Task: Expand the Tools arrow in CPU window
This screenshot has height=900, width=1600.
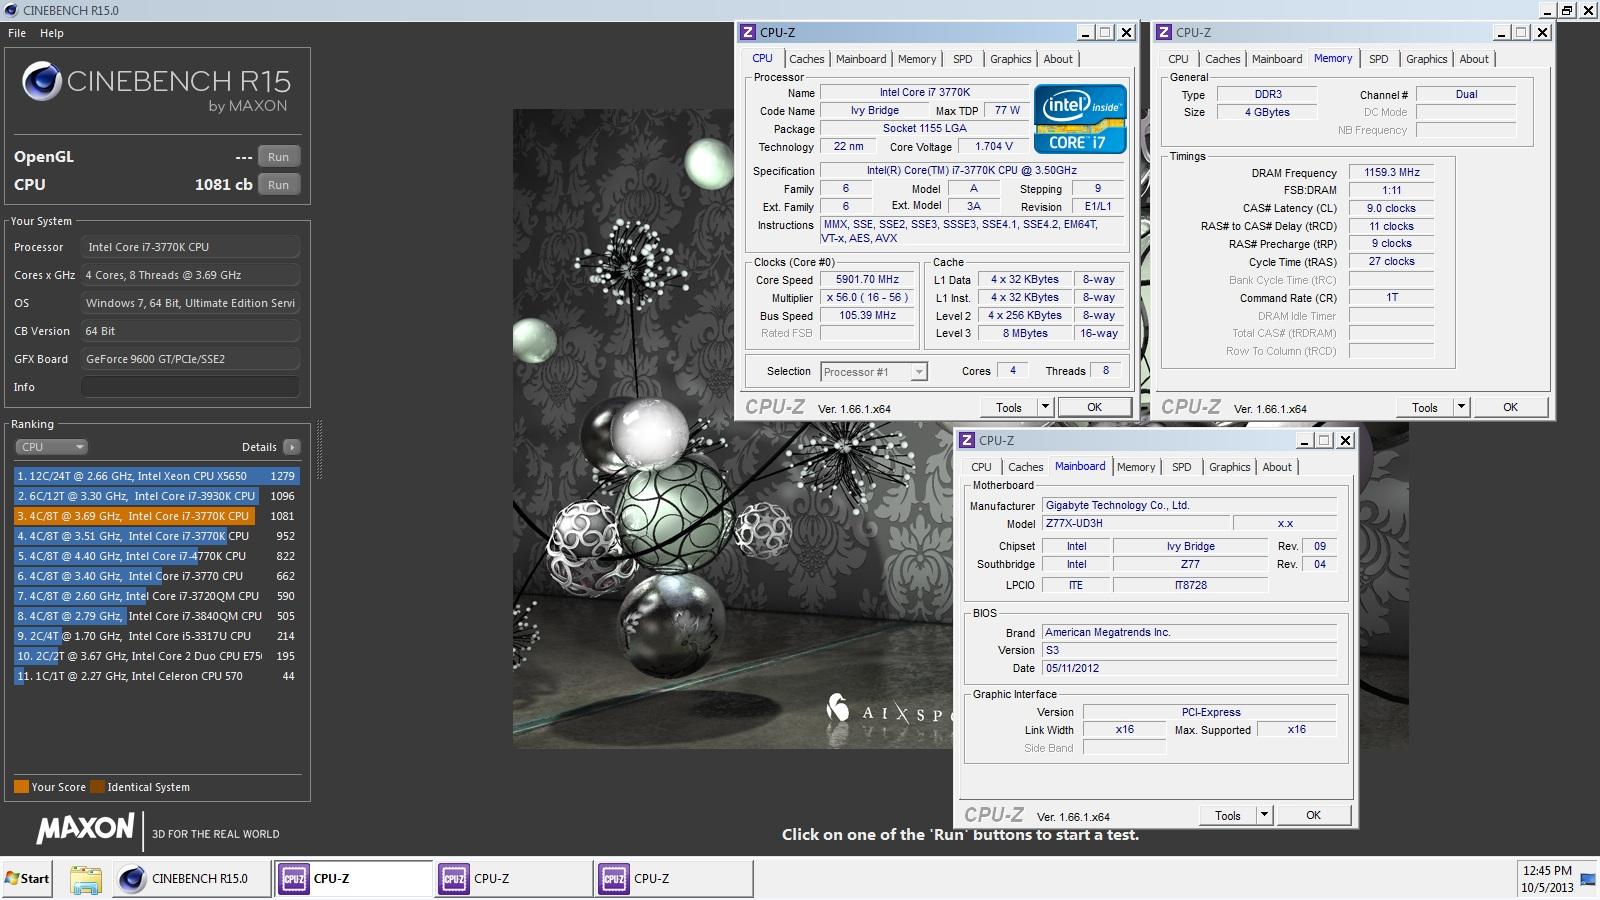Action: tap(1045, 407)
